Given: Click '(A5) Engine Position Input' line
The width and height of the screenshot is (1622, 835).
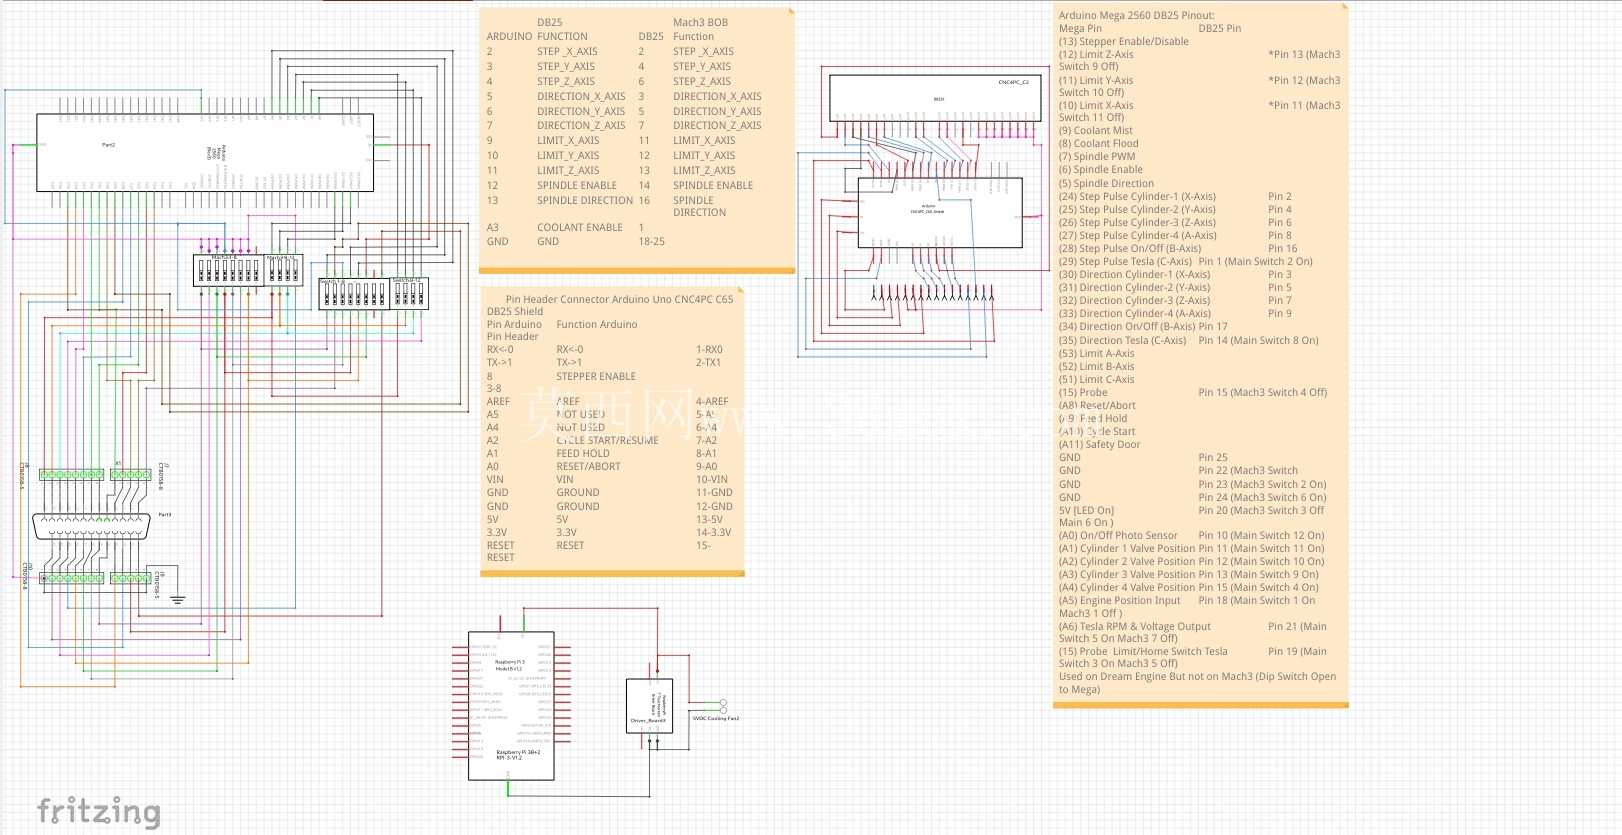Looking at the screenshot, I should click(1120, 600).
